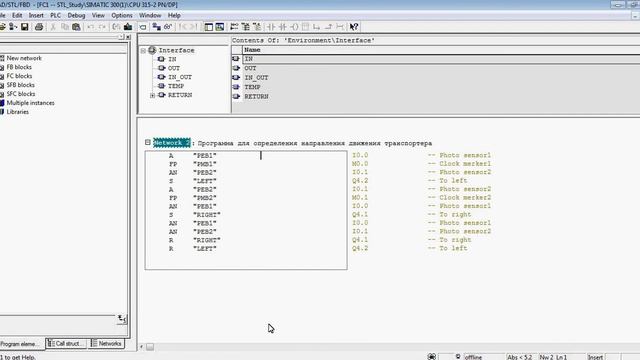
Task: Select Libraries in elements list
Action: point(18,112)
